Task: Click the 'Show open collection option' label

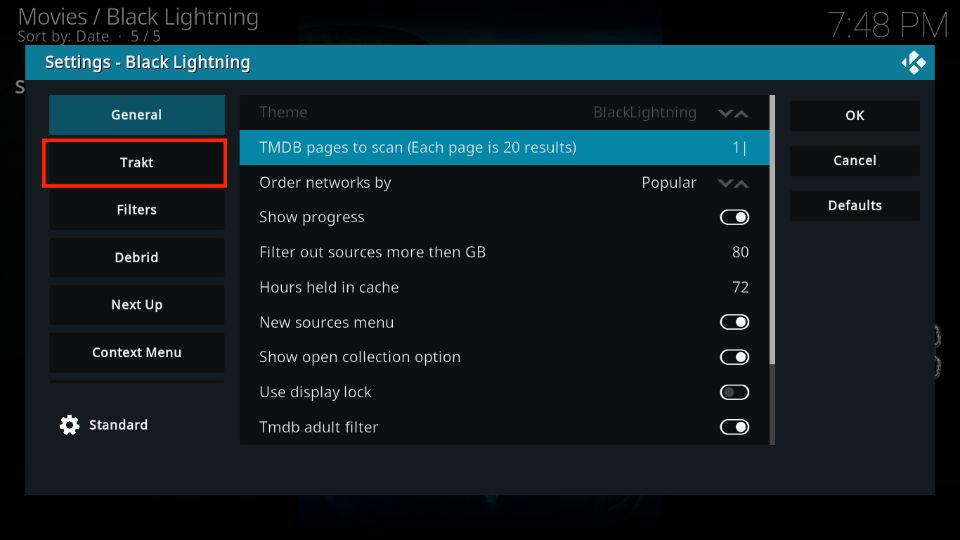Action: point(360,357)
